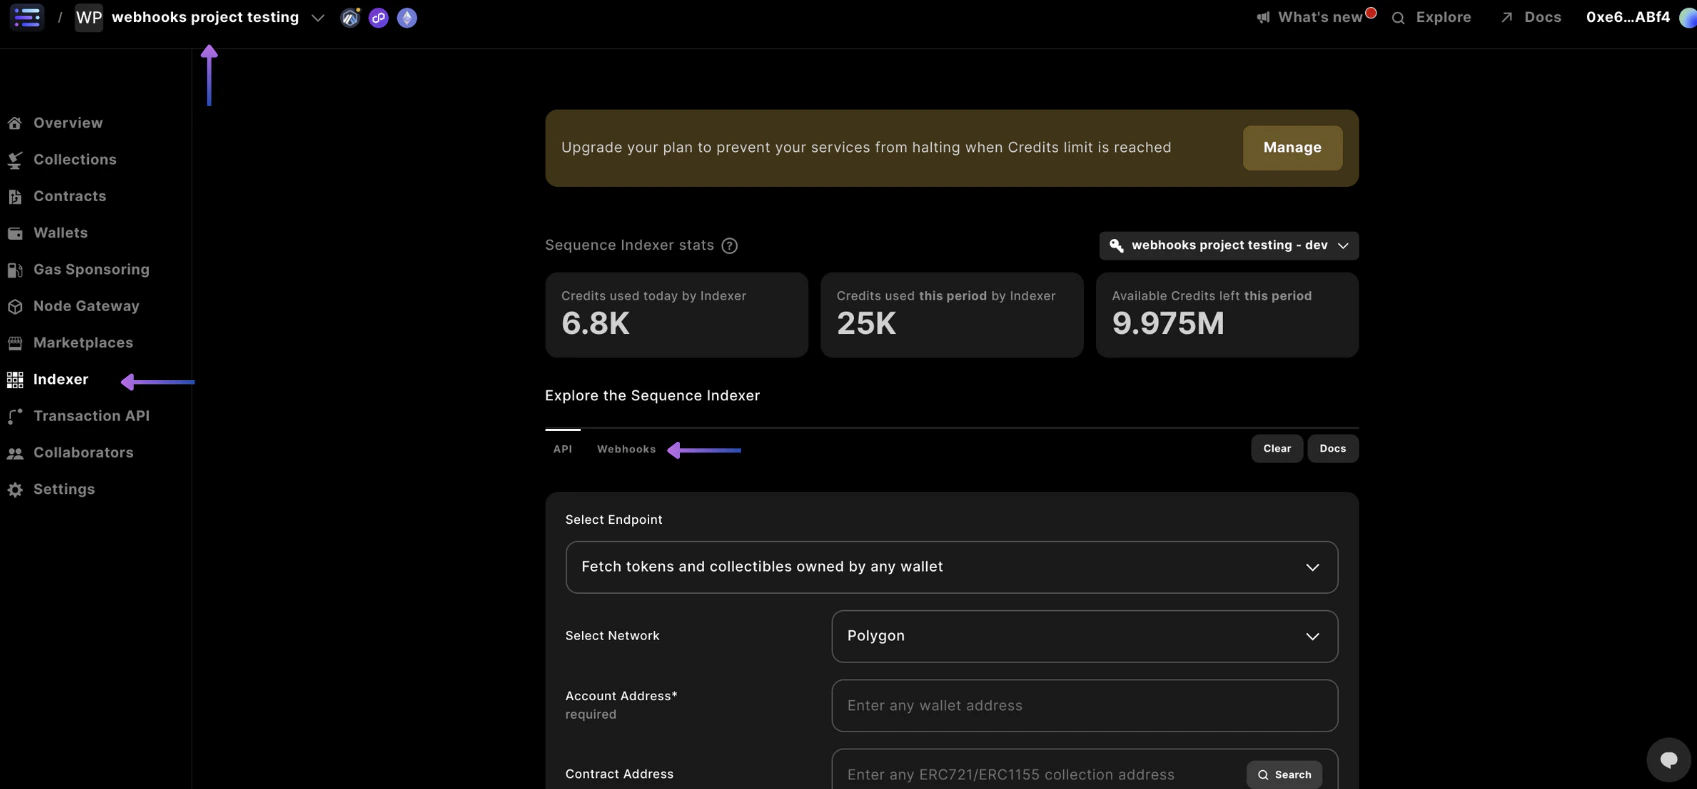Open Wallets from the sidebar

tap(61, 233)
